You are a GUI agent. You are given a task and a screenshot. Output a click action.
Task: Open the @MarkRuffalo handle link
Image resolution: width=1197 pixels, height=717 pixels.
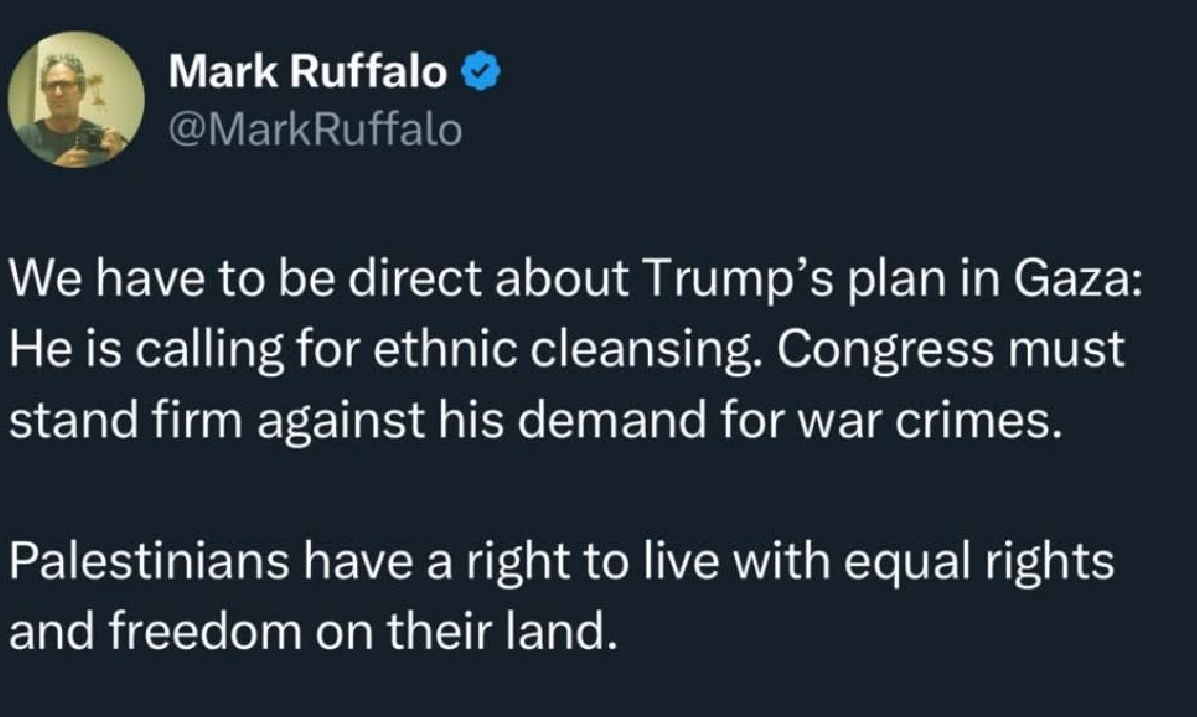316,130
